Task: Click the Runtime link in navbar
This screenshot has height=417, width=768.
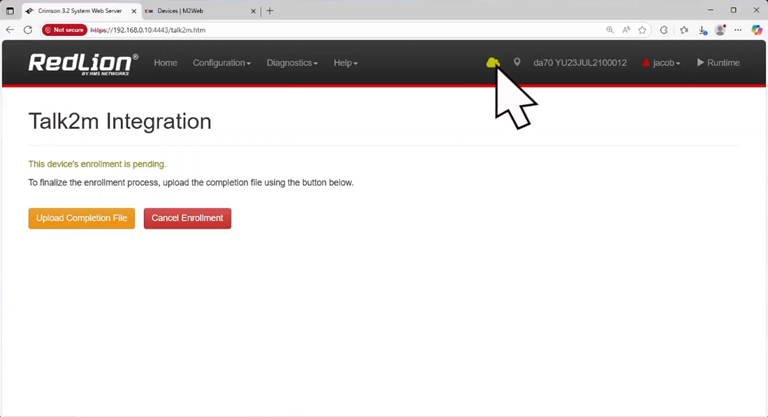Action: [x=718, y=63]
